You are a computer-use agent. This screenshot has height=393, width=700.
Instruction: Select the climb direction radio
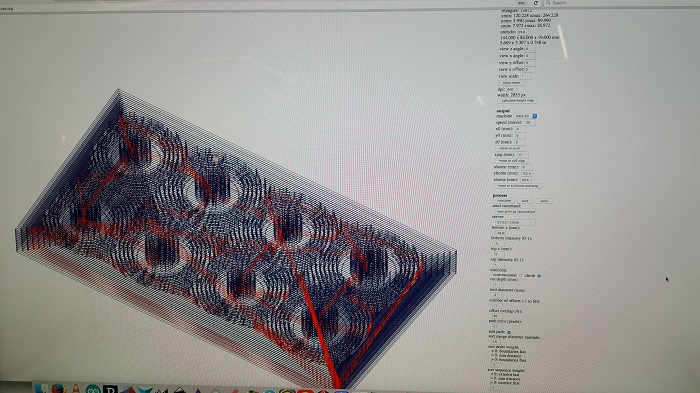click(x=539, y=276)
